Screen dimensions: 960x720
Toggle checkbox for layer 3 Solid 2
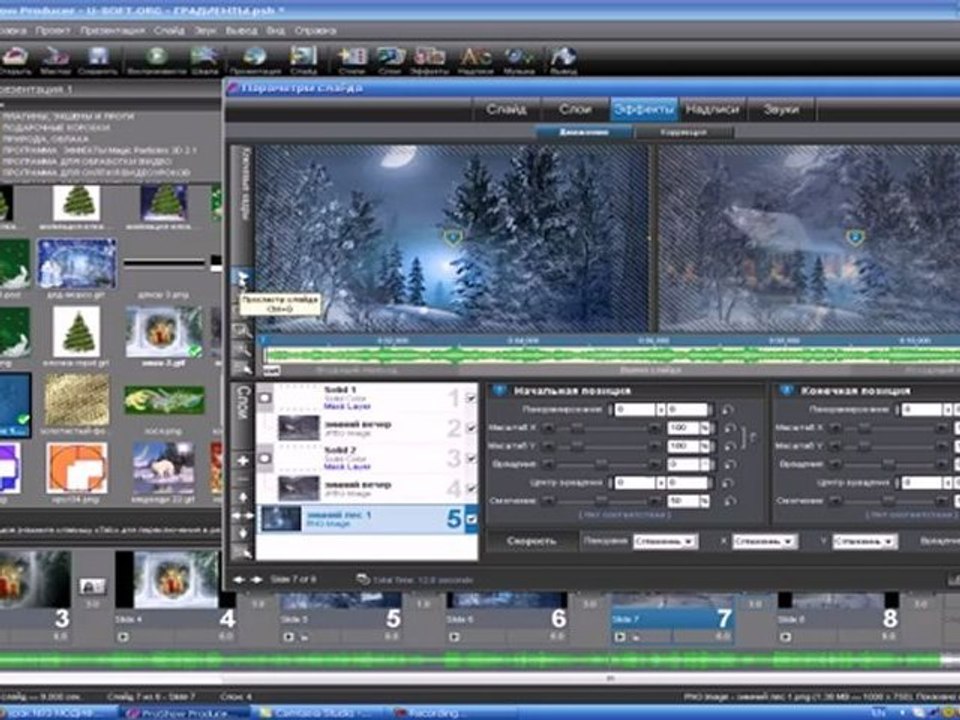click(471, 458)
